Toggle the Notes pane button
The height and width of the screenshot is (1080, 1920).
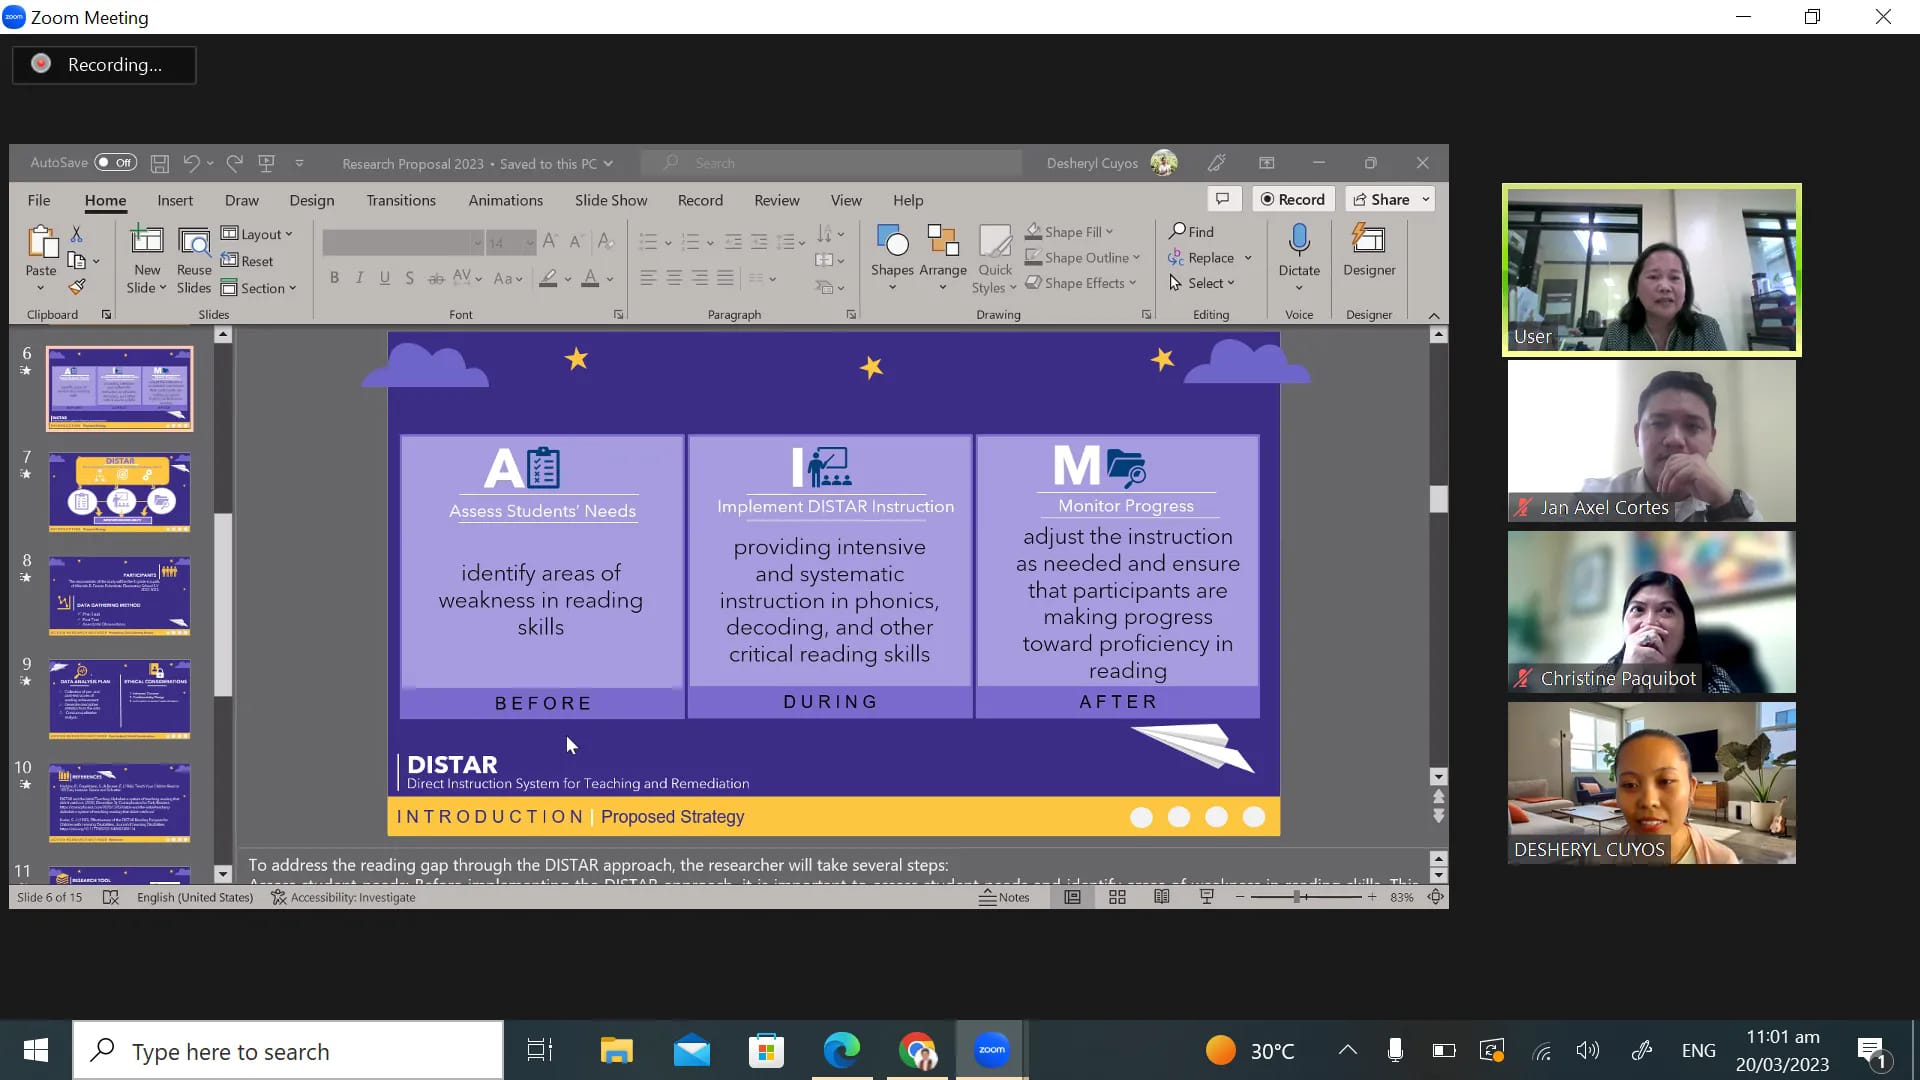1004,897
